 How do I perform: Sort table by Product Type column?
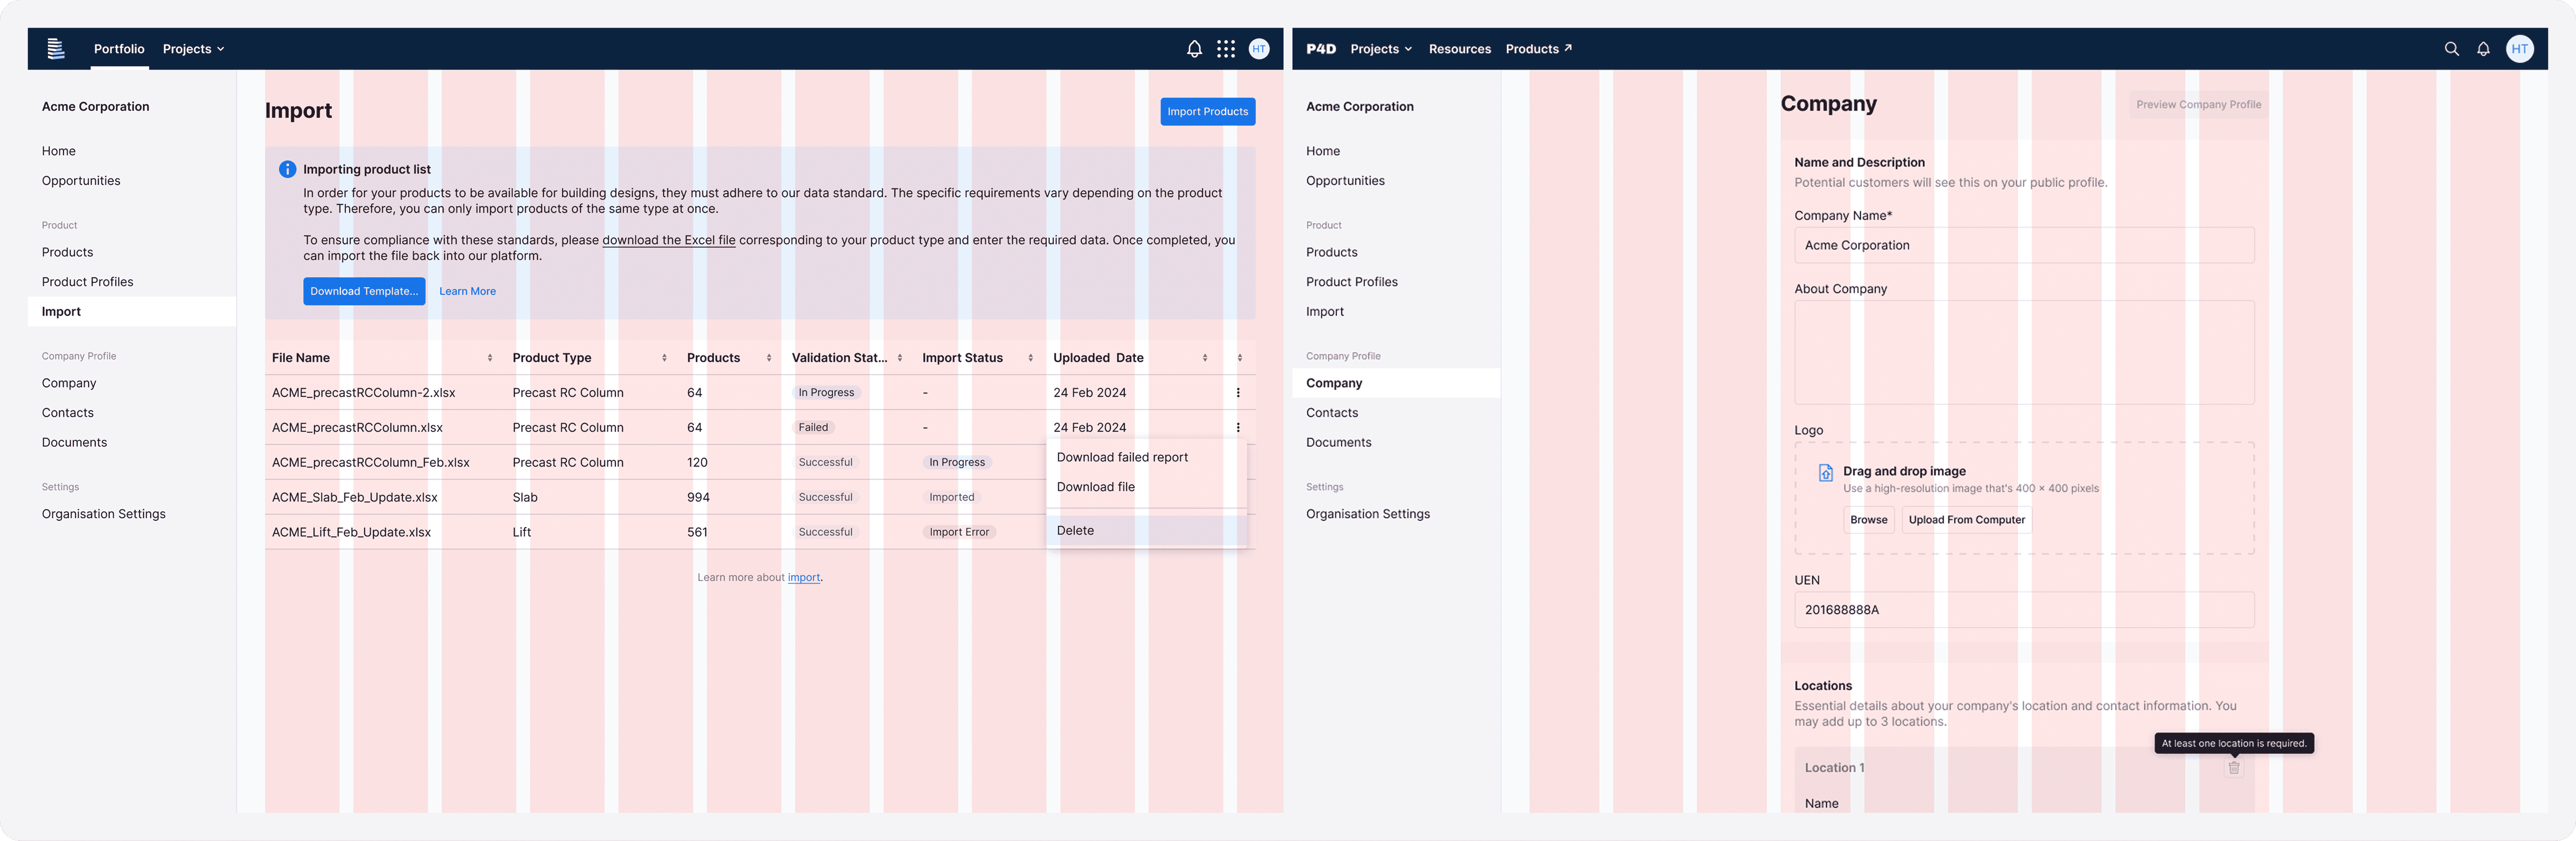pos(664,358)
